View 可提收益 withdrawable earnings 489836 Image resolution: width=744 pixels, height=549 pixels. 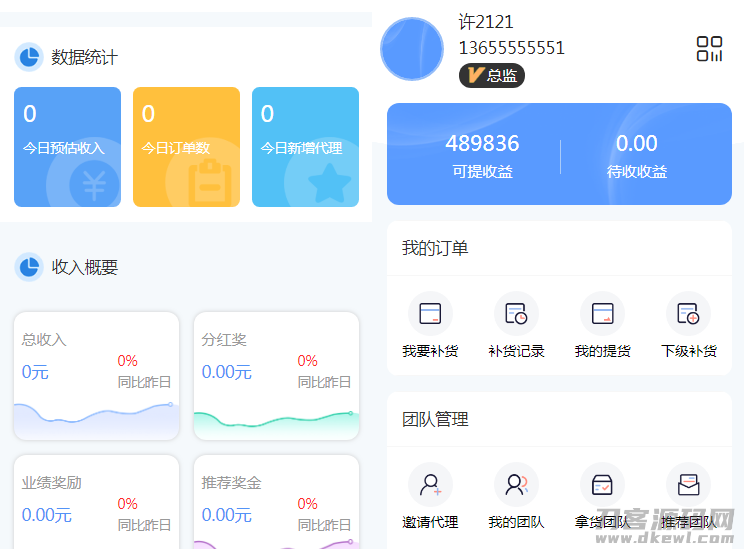coord(482,155)
